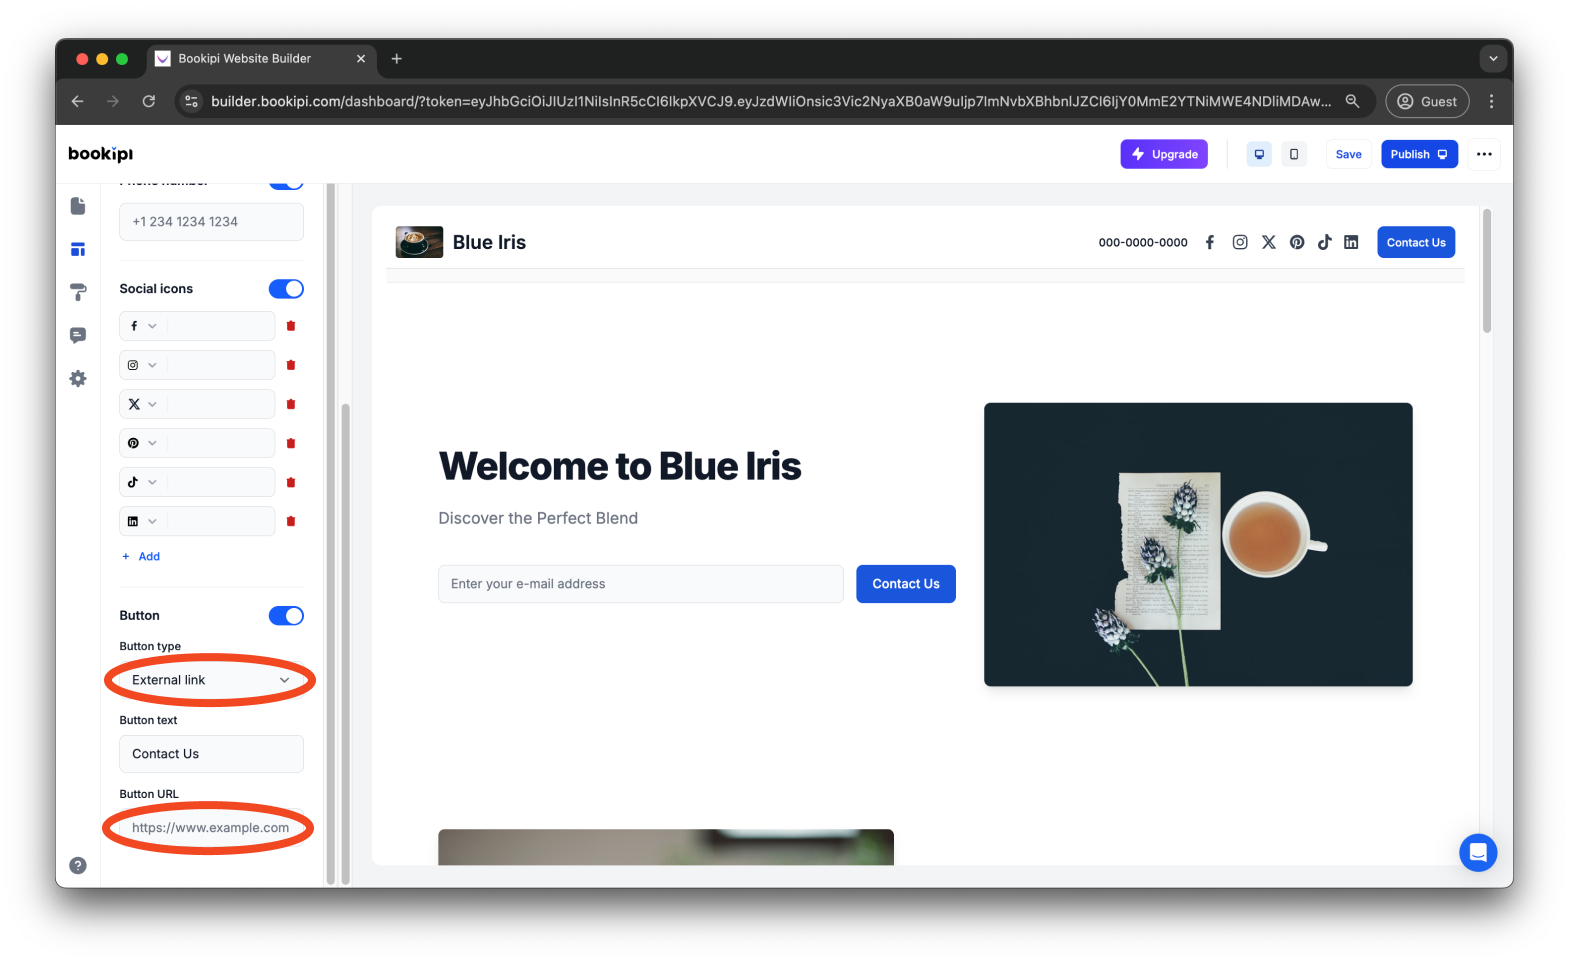
Task: Select the Bookipi Website Builder tab
Action: [262, 58]
